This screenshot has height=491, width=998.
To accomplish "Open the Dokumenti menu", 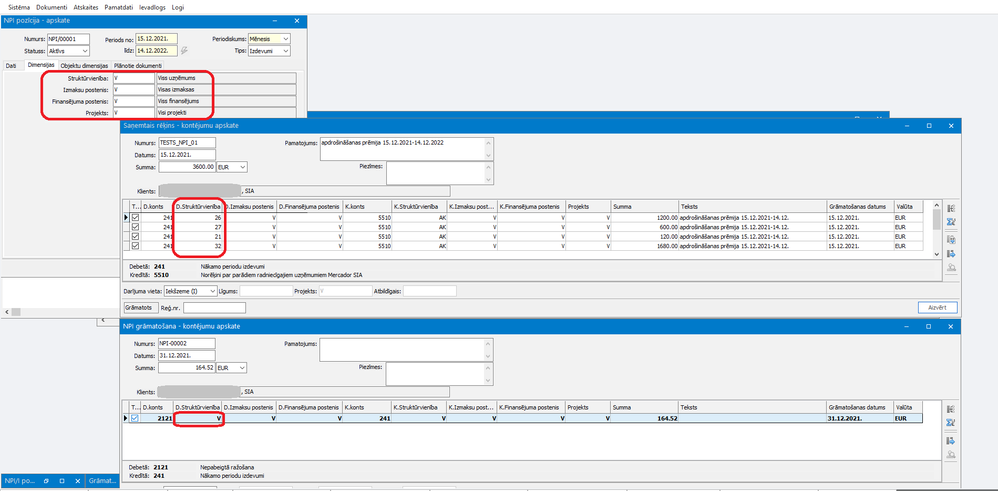I will point(52,7).
